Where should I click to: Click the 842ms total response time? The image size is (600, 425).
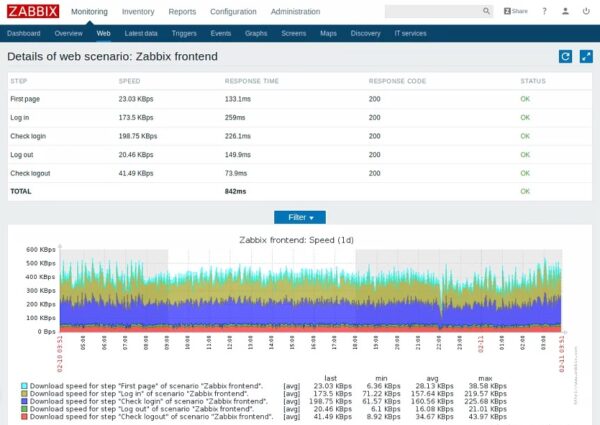click(x=235, y=191)
